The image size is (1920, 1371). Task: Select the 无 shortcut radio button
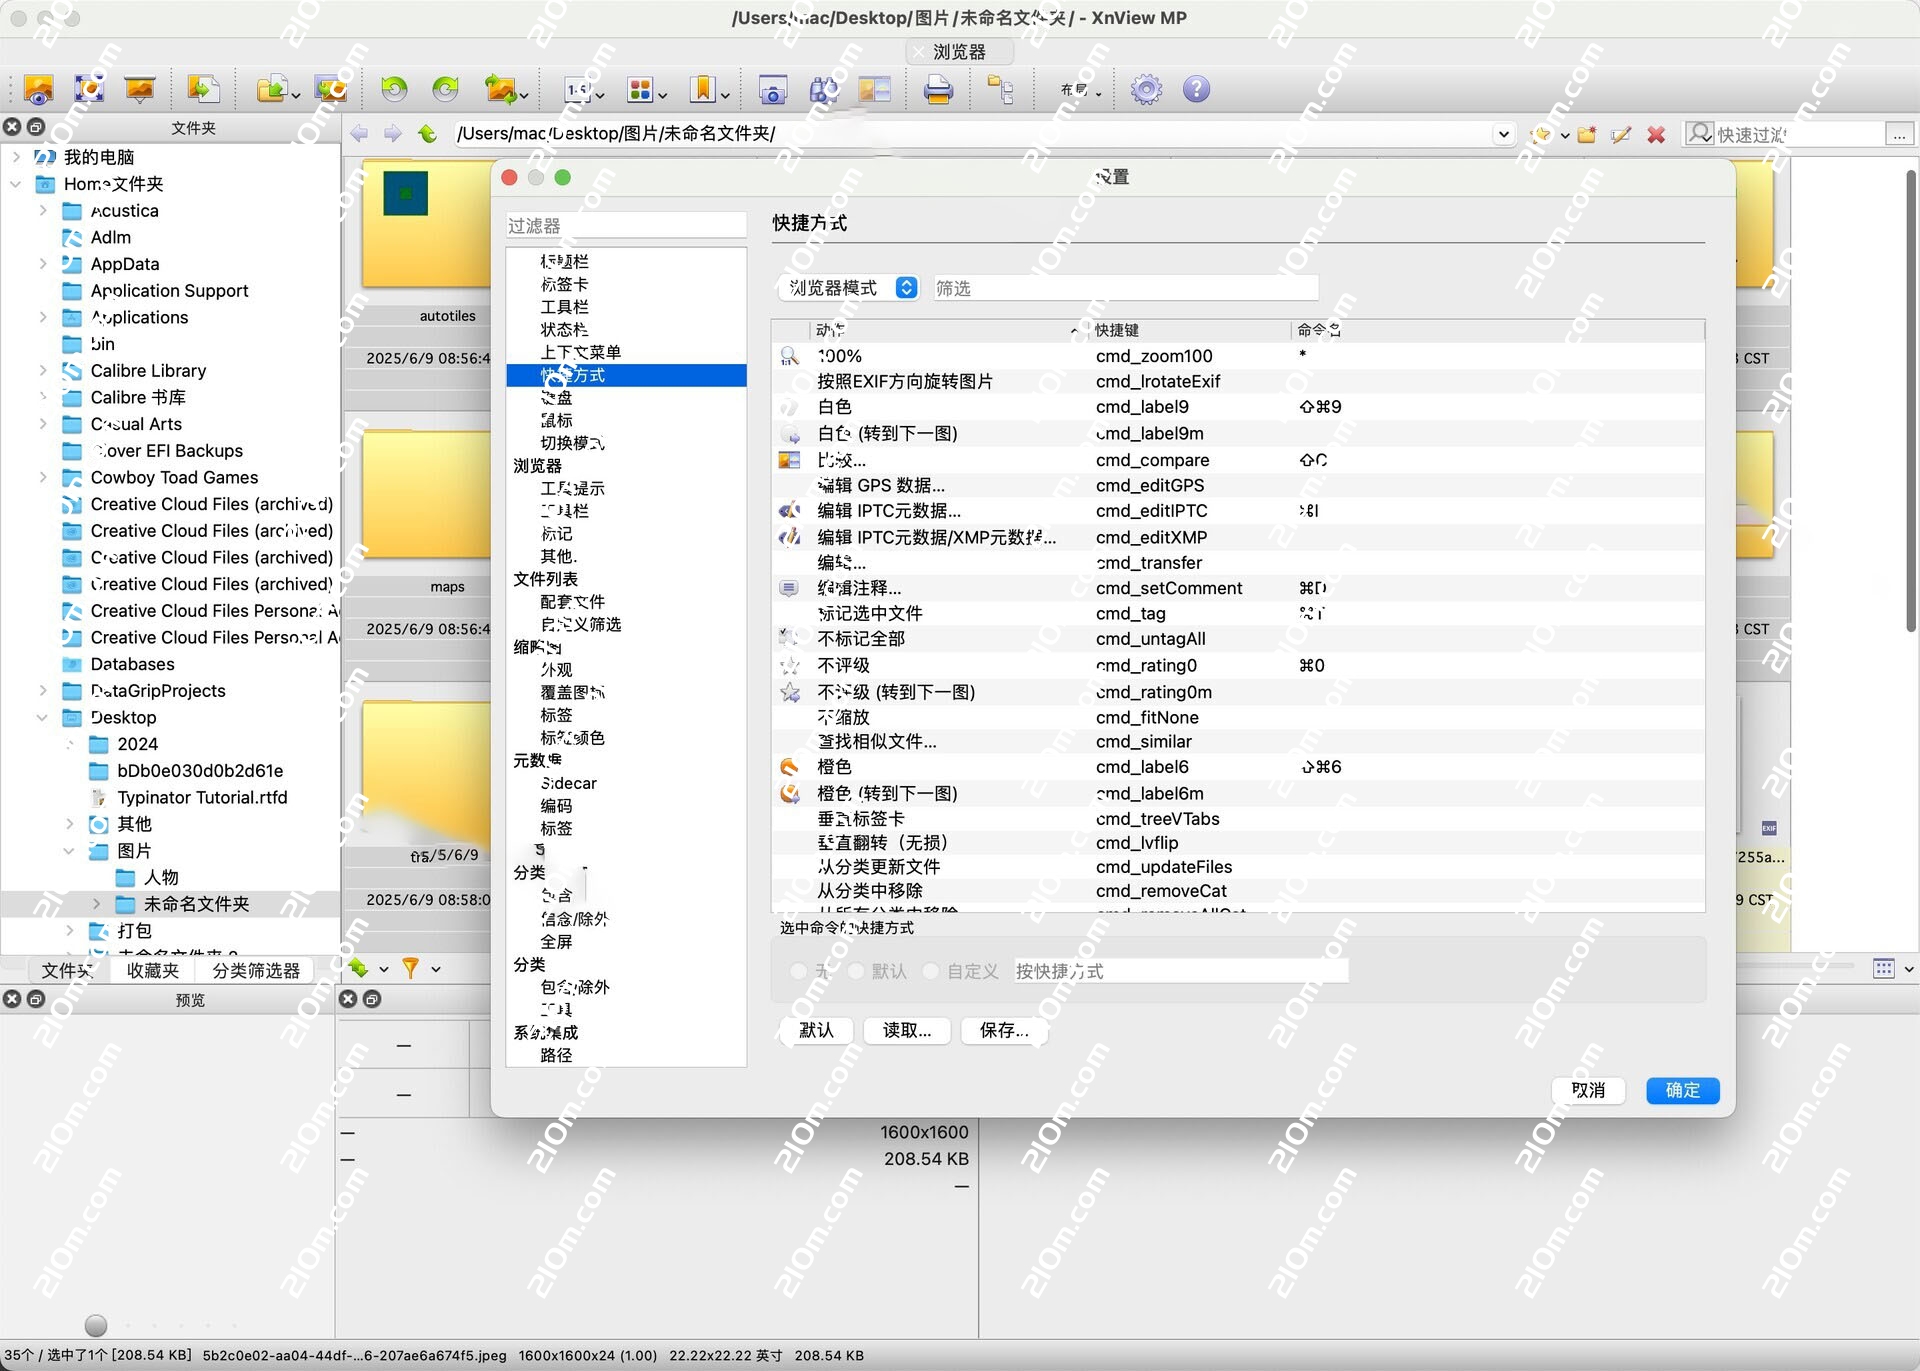click(x=798, y=971)
